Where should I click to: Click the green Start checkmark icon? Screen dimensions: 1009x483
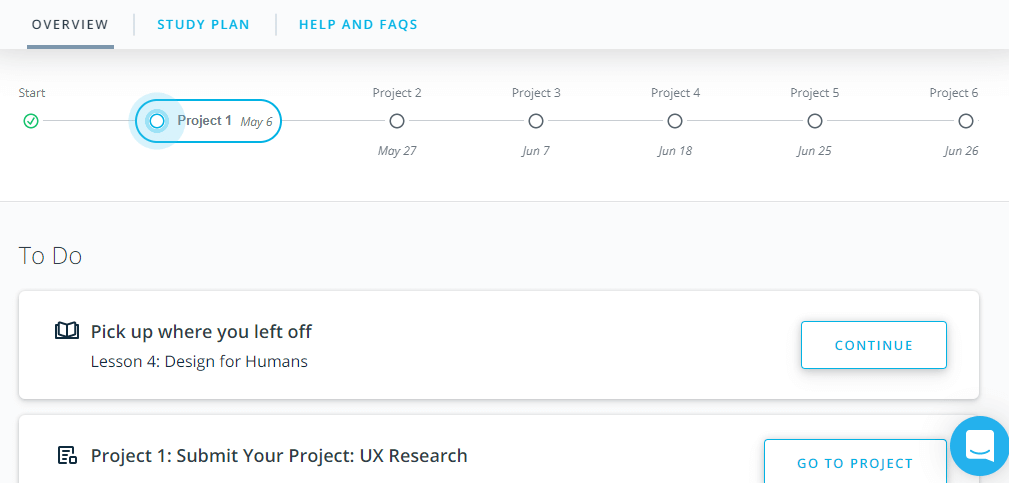coord(31,121)
